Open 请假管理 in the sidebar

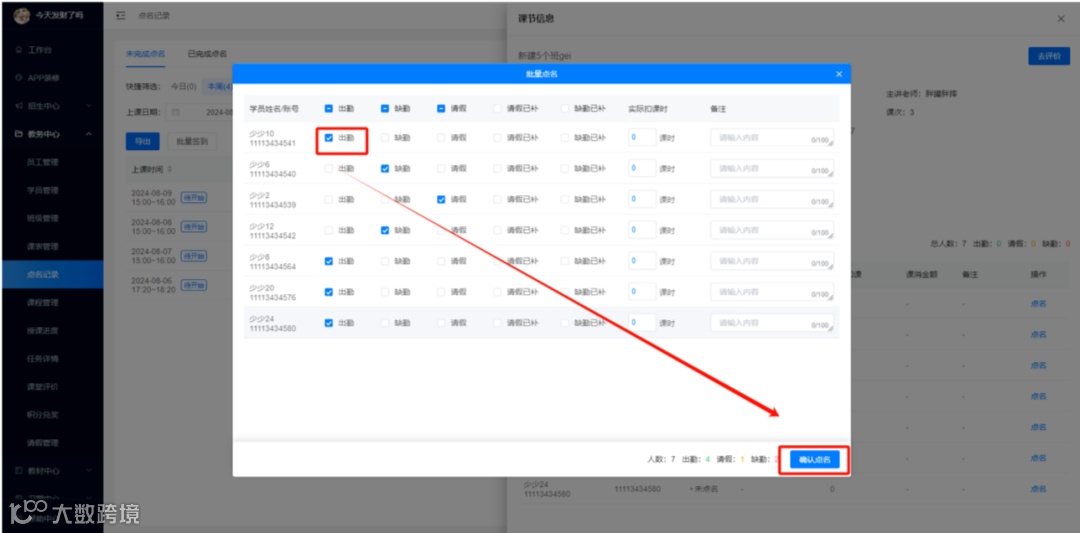point(43,443)
